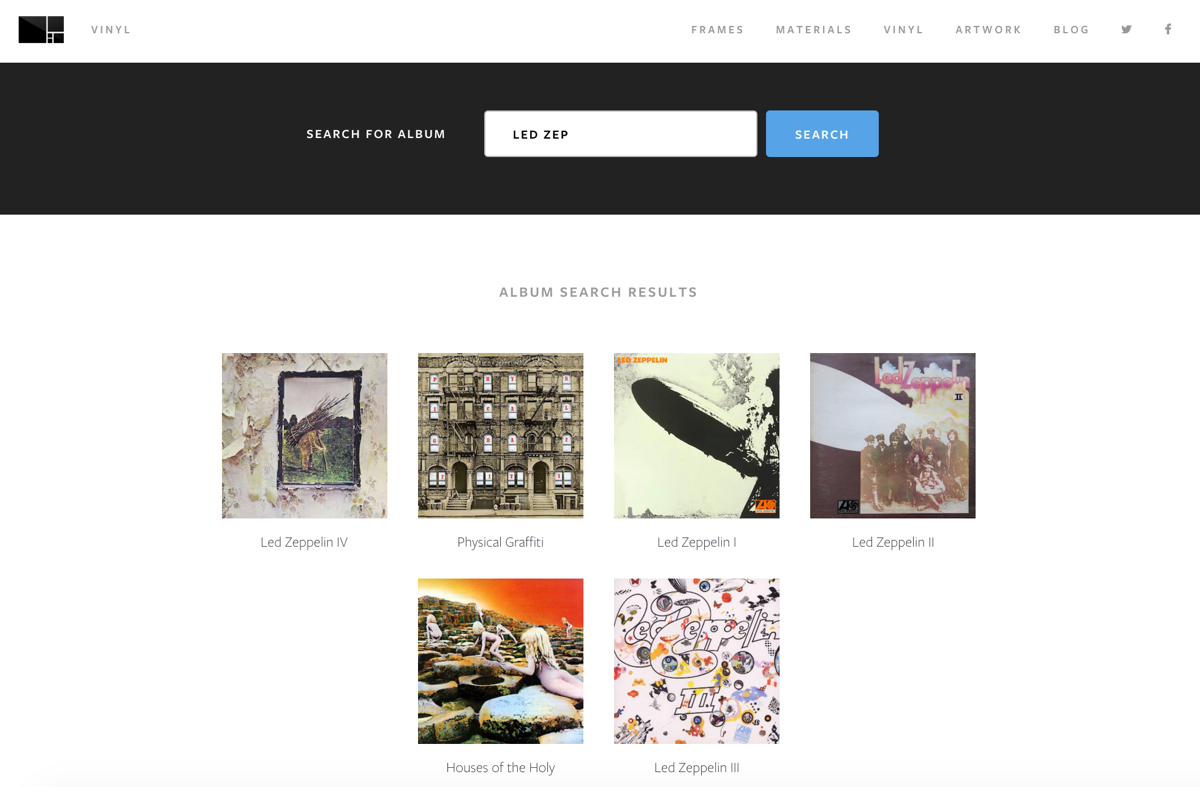
Task: Choose the Led Zeppelin I album cover
Action: (x=696, y=435)
